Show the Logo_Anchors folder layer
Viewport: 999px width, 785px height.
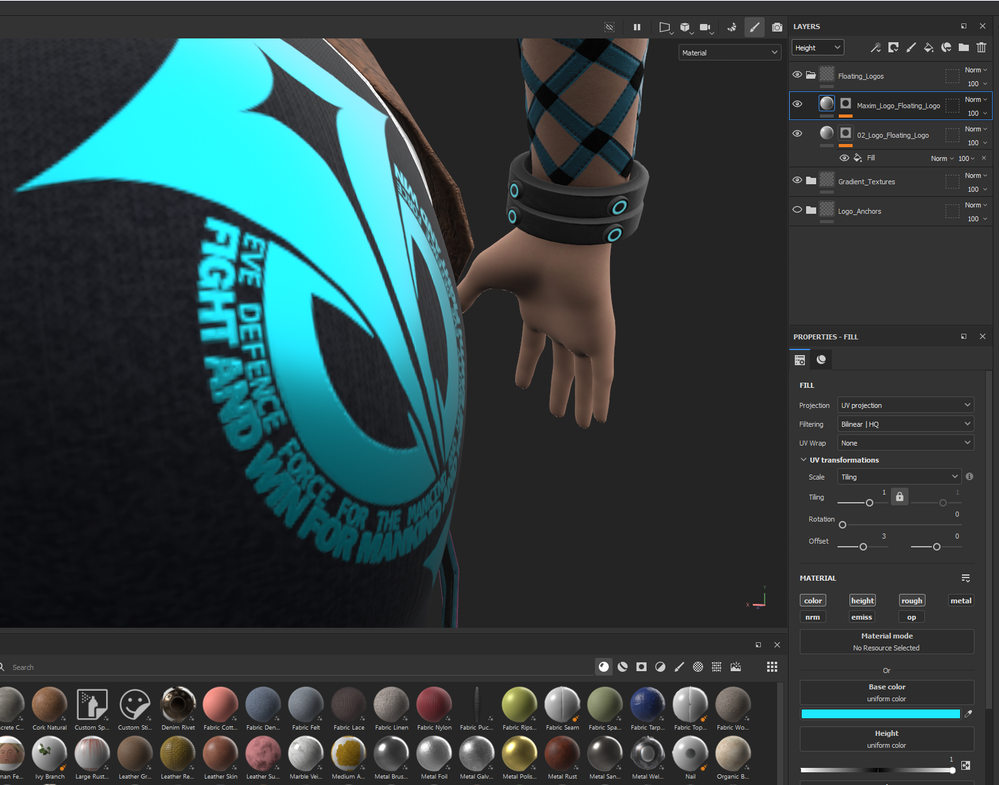pos(796,210)
